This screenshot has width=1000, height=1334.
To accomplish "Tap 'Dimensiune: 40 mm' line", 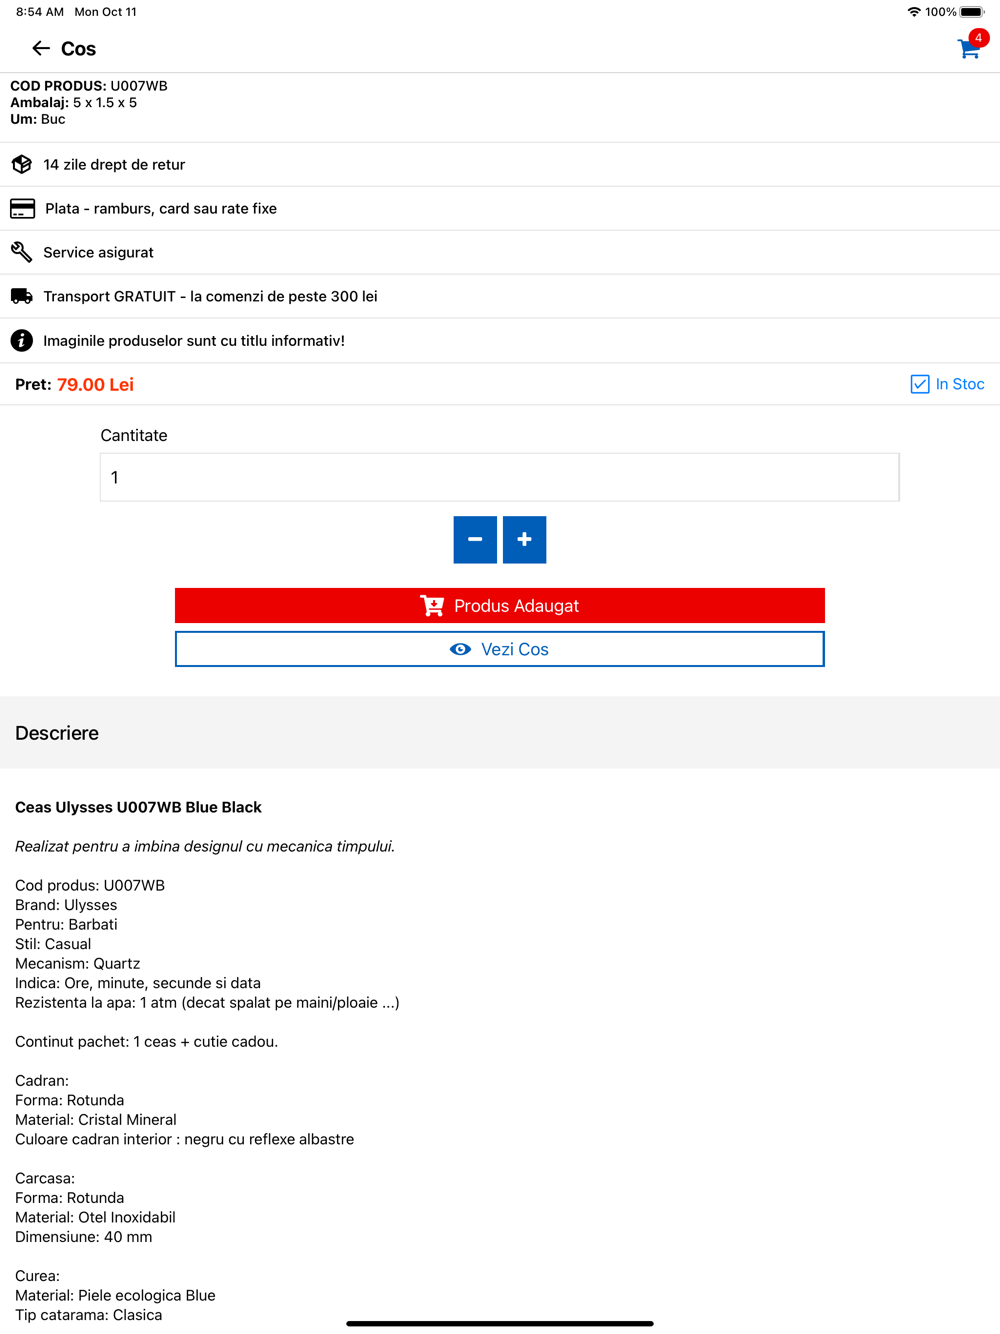I will pos(84,1237).
